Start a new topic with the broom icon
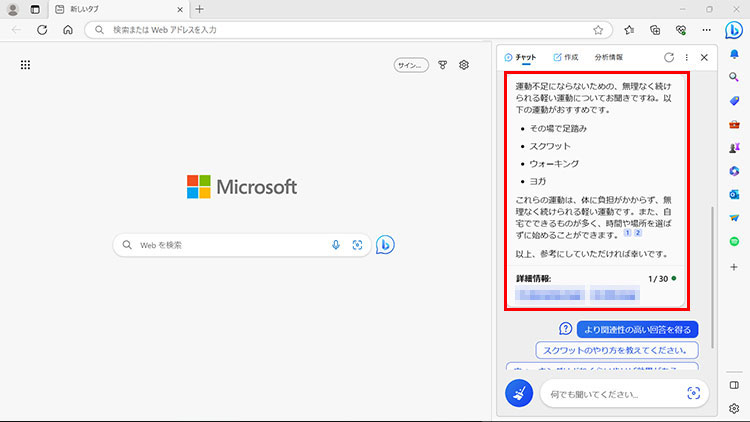750x422 pixels. (x=519, y=394)
